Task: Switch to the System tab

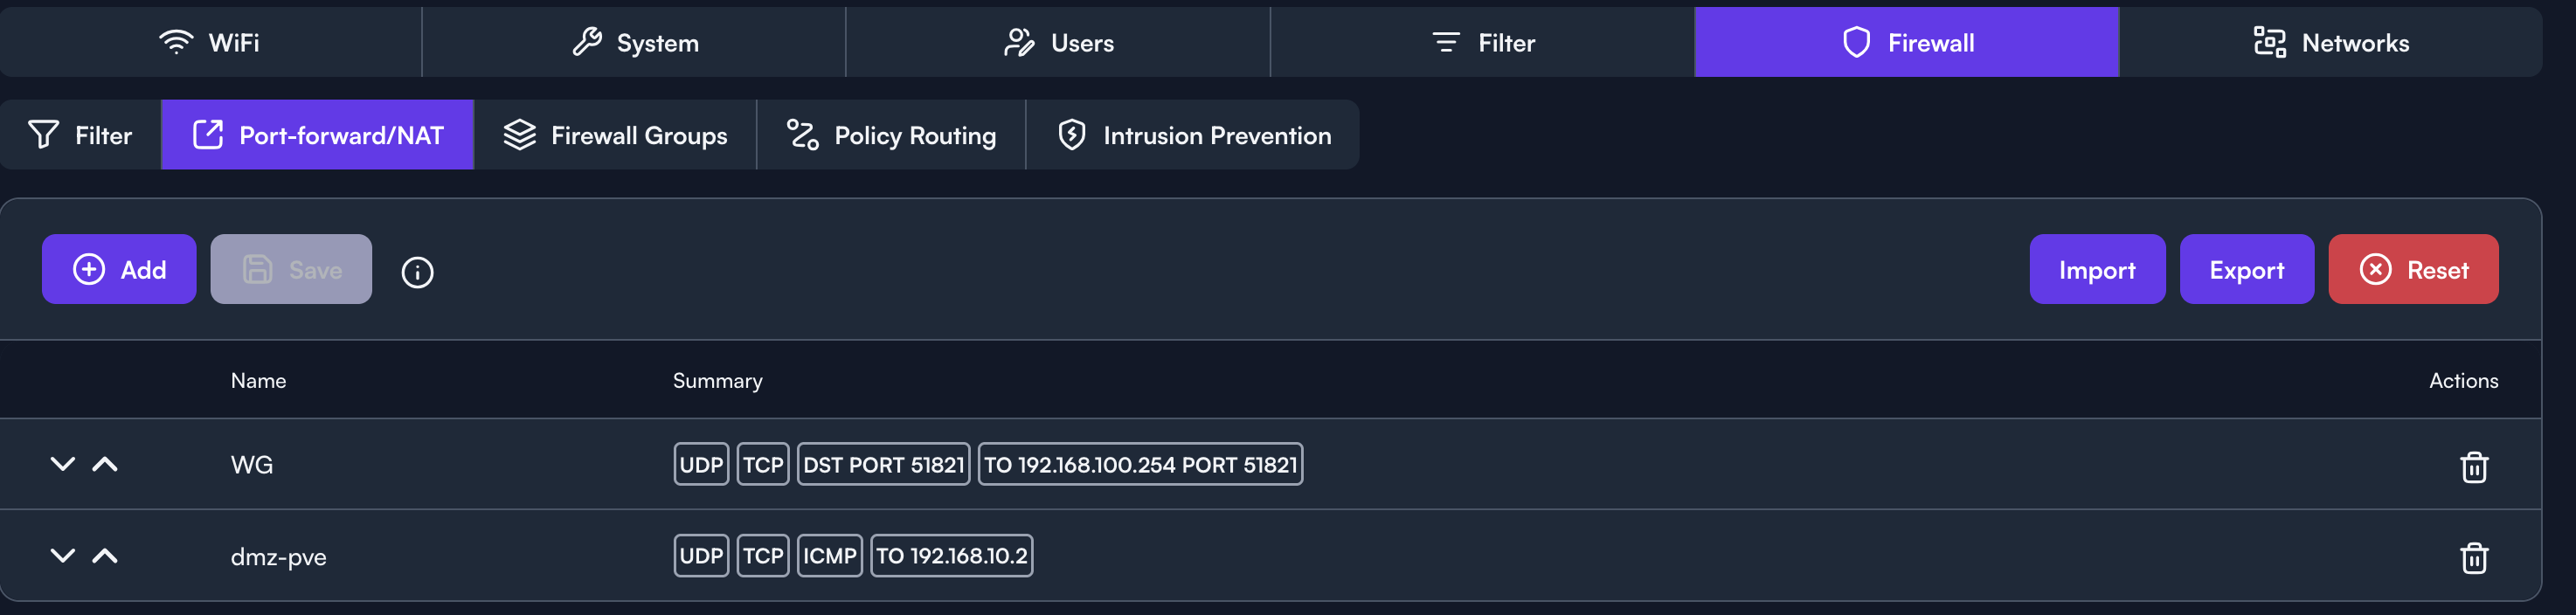Action: (634, 42)
